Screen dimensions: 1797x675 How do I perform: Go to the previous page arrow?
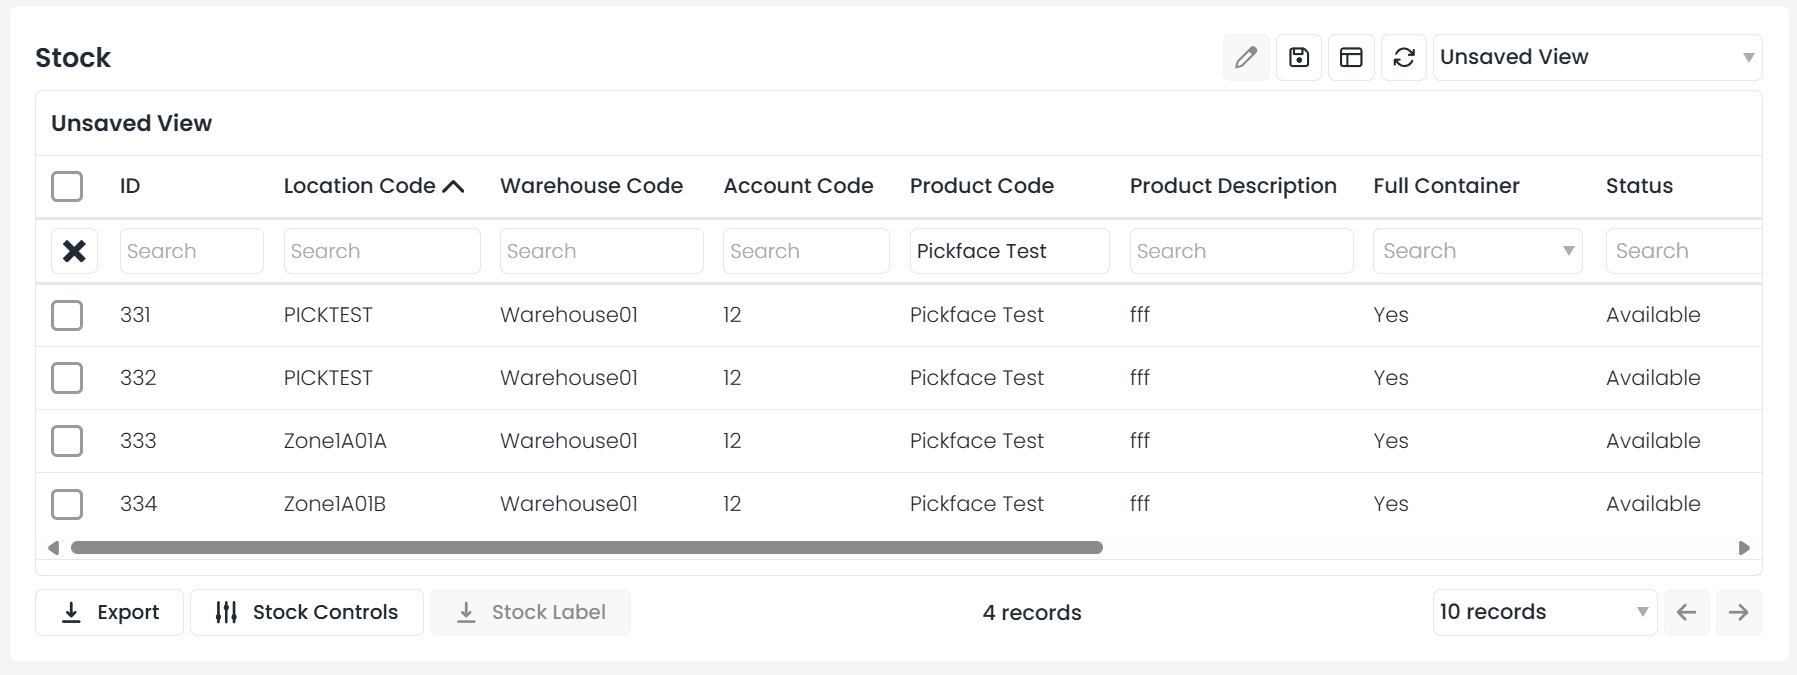click(1686, 612)
